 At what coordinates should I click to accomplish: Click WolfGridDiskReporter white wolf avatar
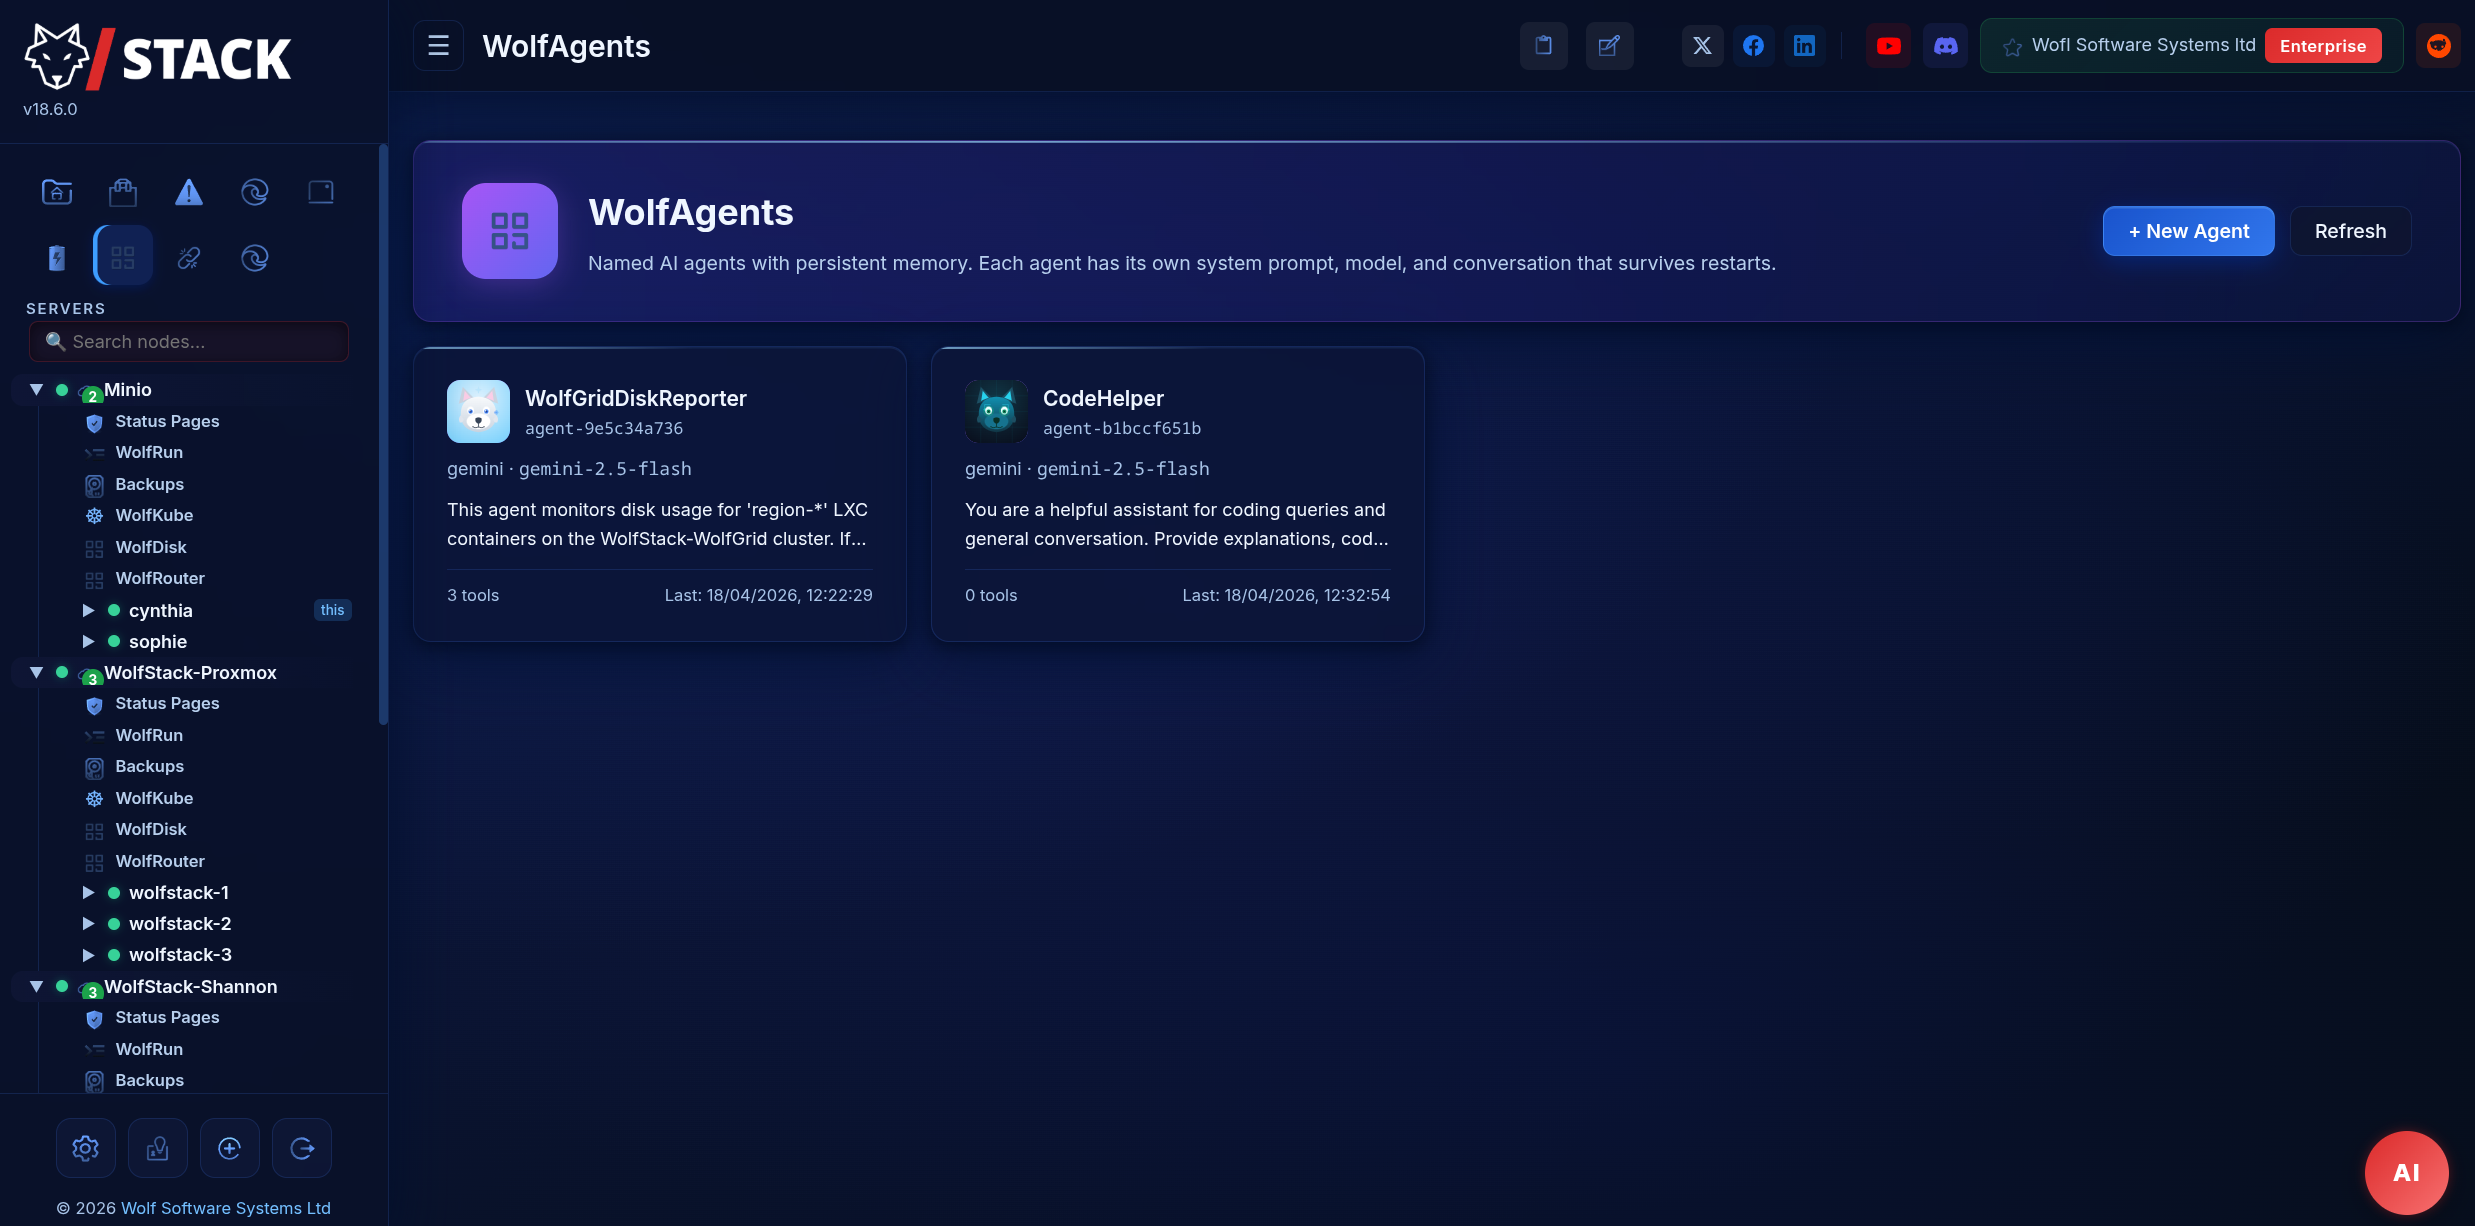click(x=478, y=411)
